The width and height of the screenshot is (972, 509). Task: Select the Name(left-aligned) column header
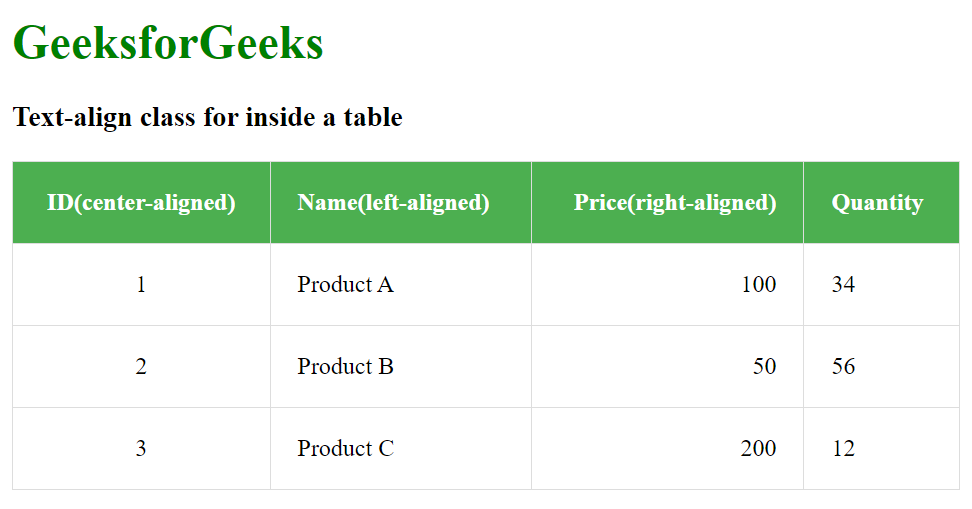tap(393, 203)
